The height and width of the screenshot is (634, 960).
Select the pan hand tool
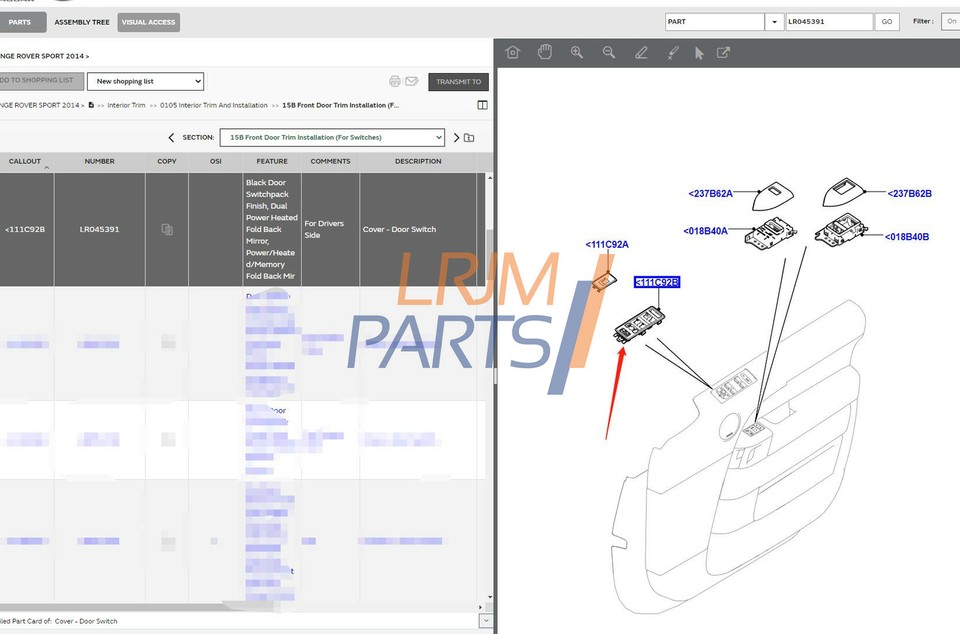[x=545, y=53]
